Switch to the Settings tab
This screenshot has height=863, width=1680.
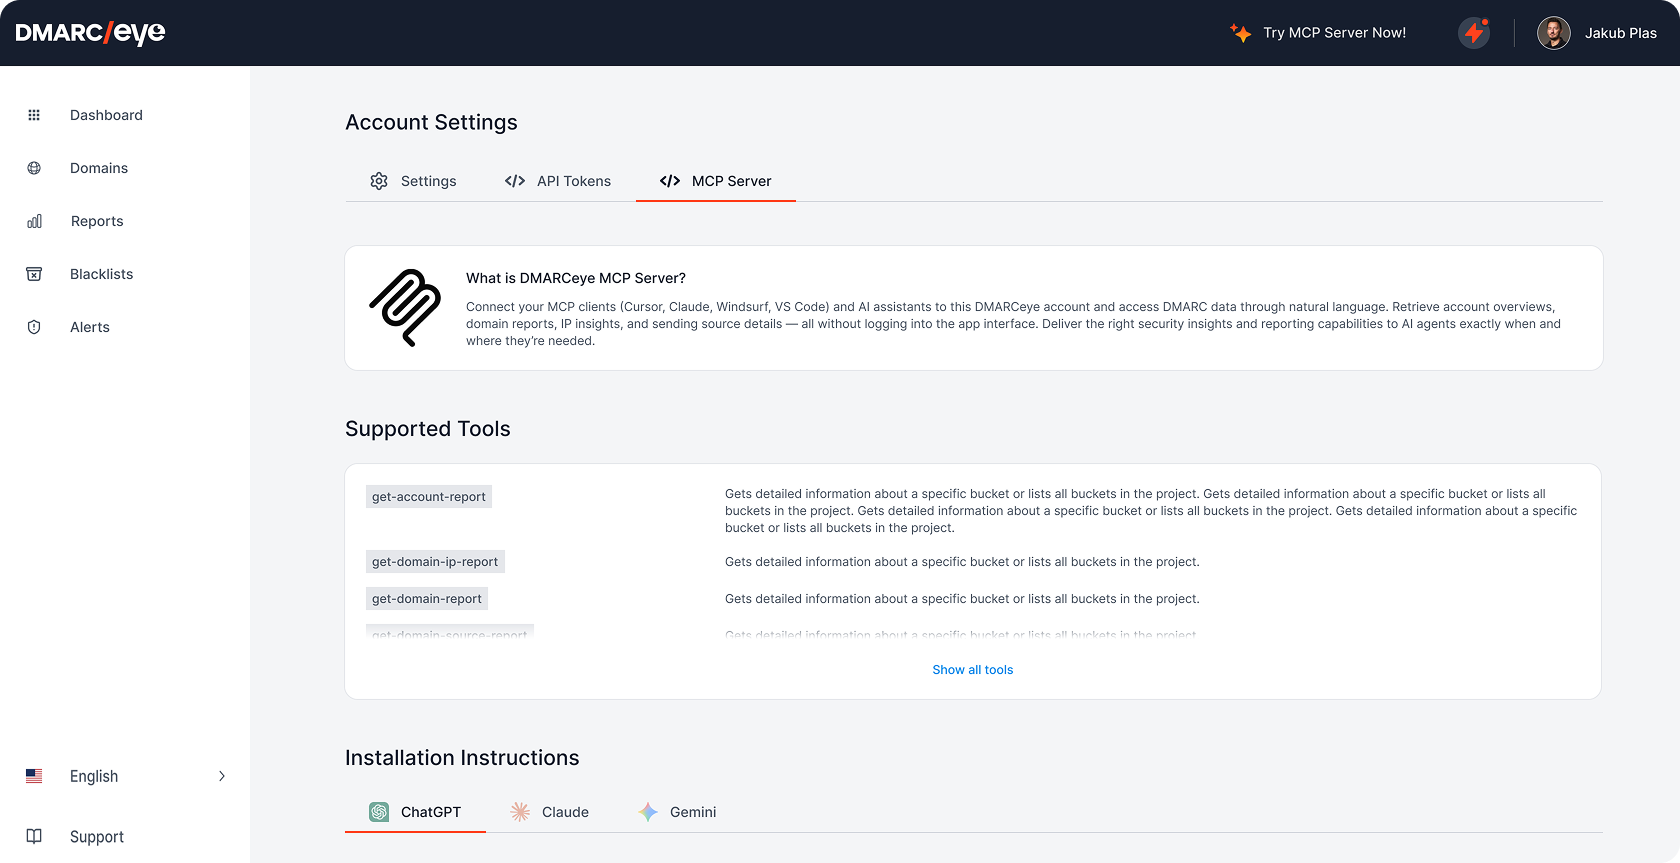coord(413,181)
